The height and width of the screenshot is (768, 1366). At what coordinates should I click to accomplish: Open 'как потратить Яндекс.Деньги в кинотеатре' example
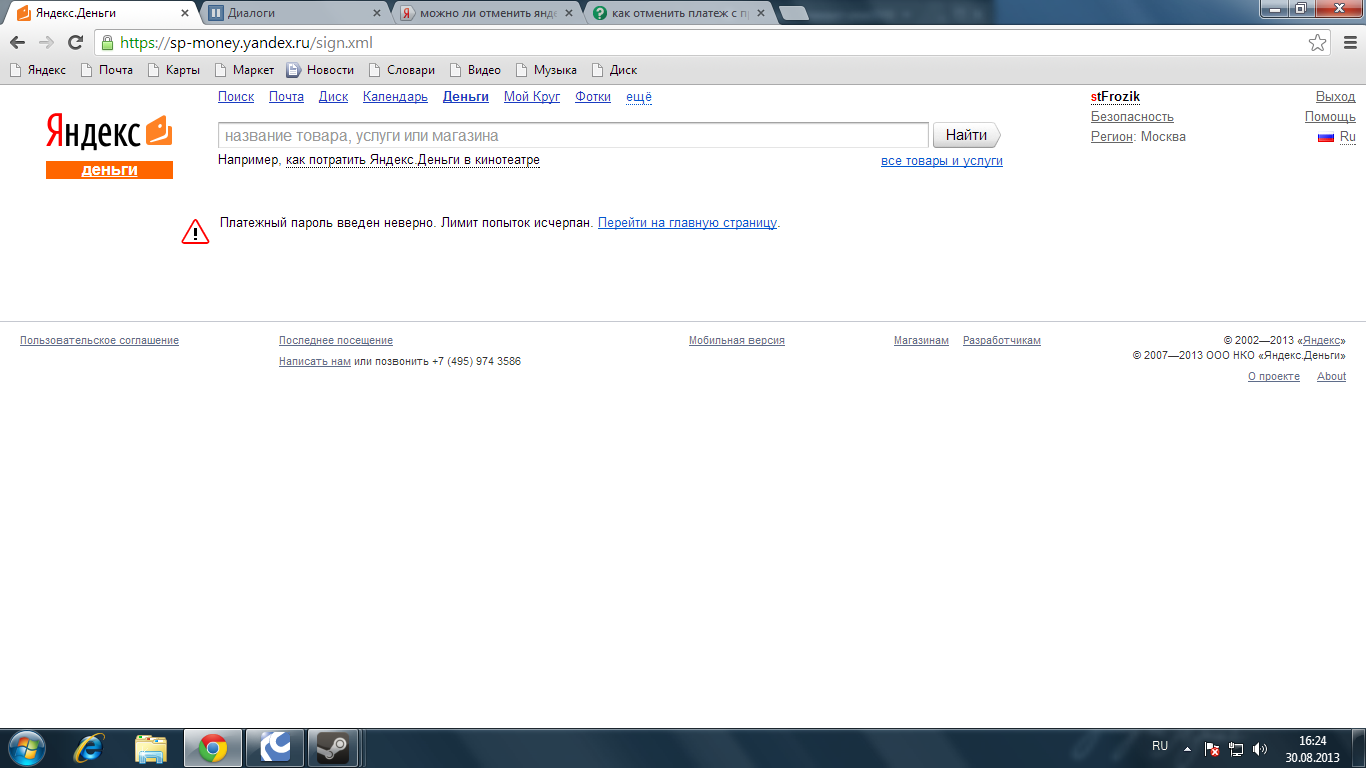413,160
